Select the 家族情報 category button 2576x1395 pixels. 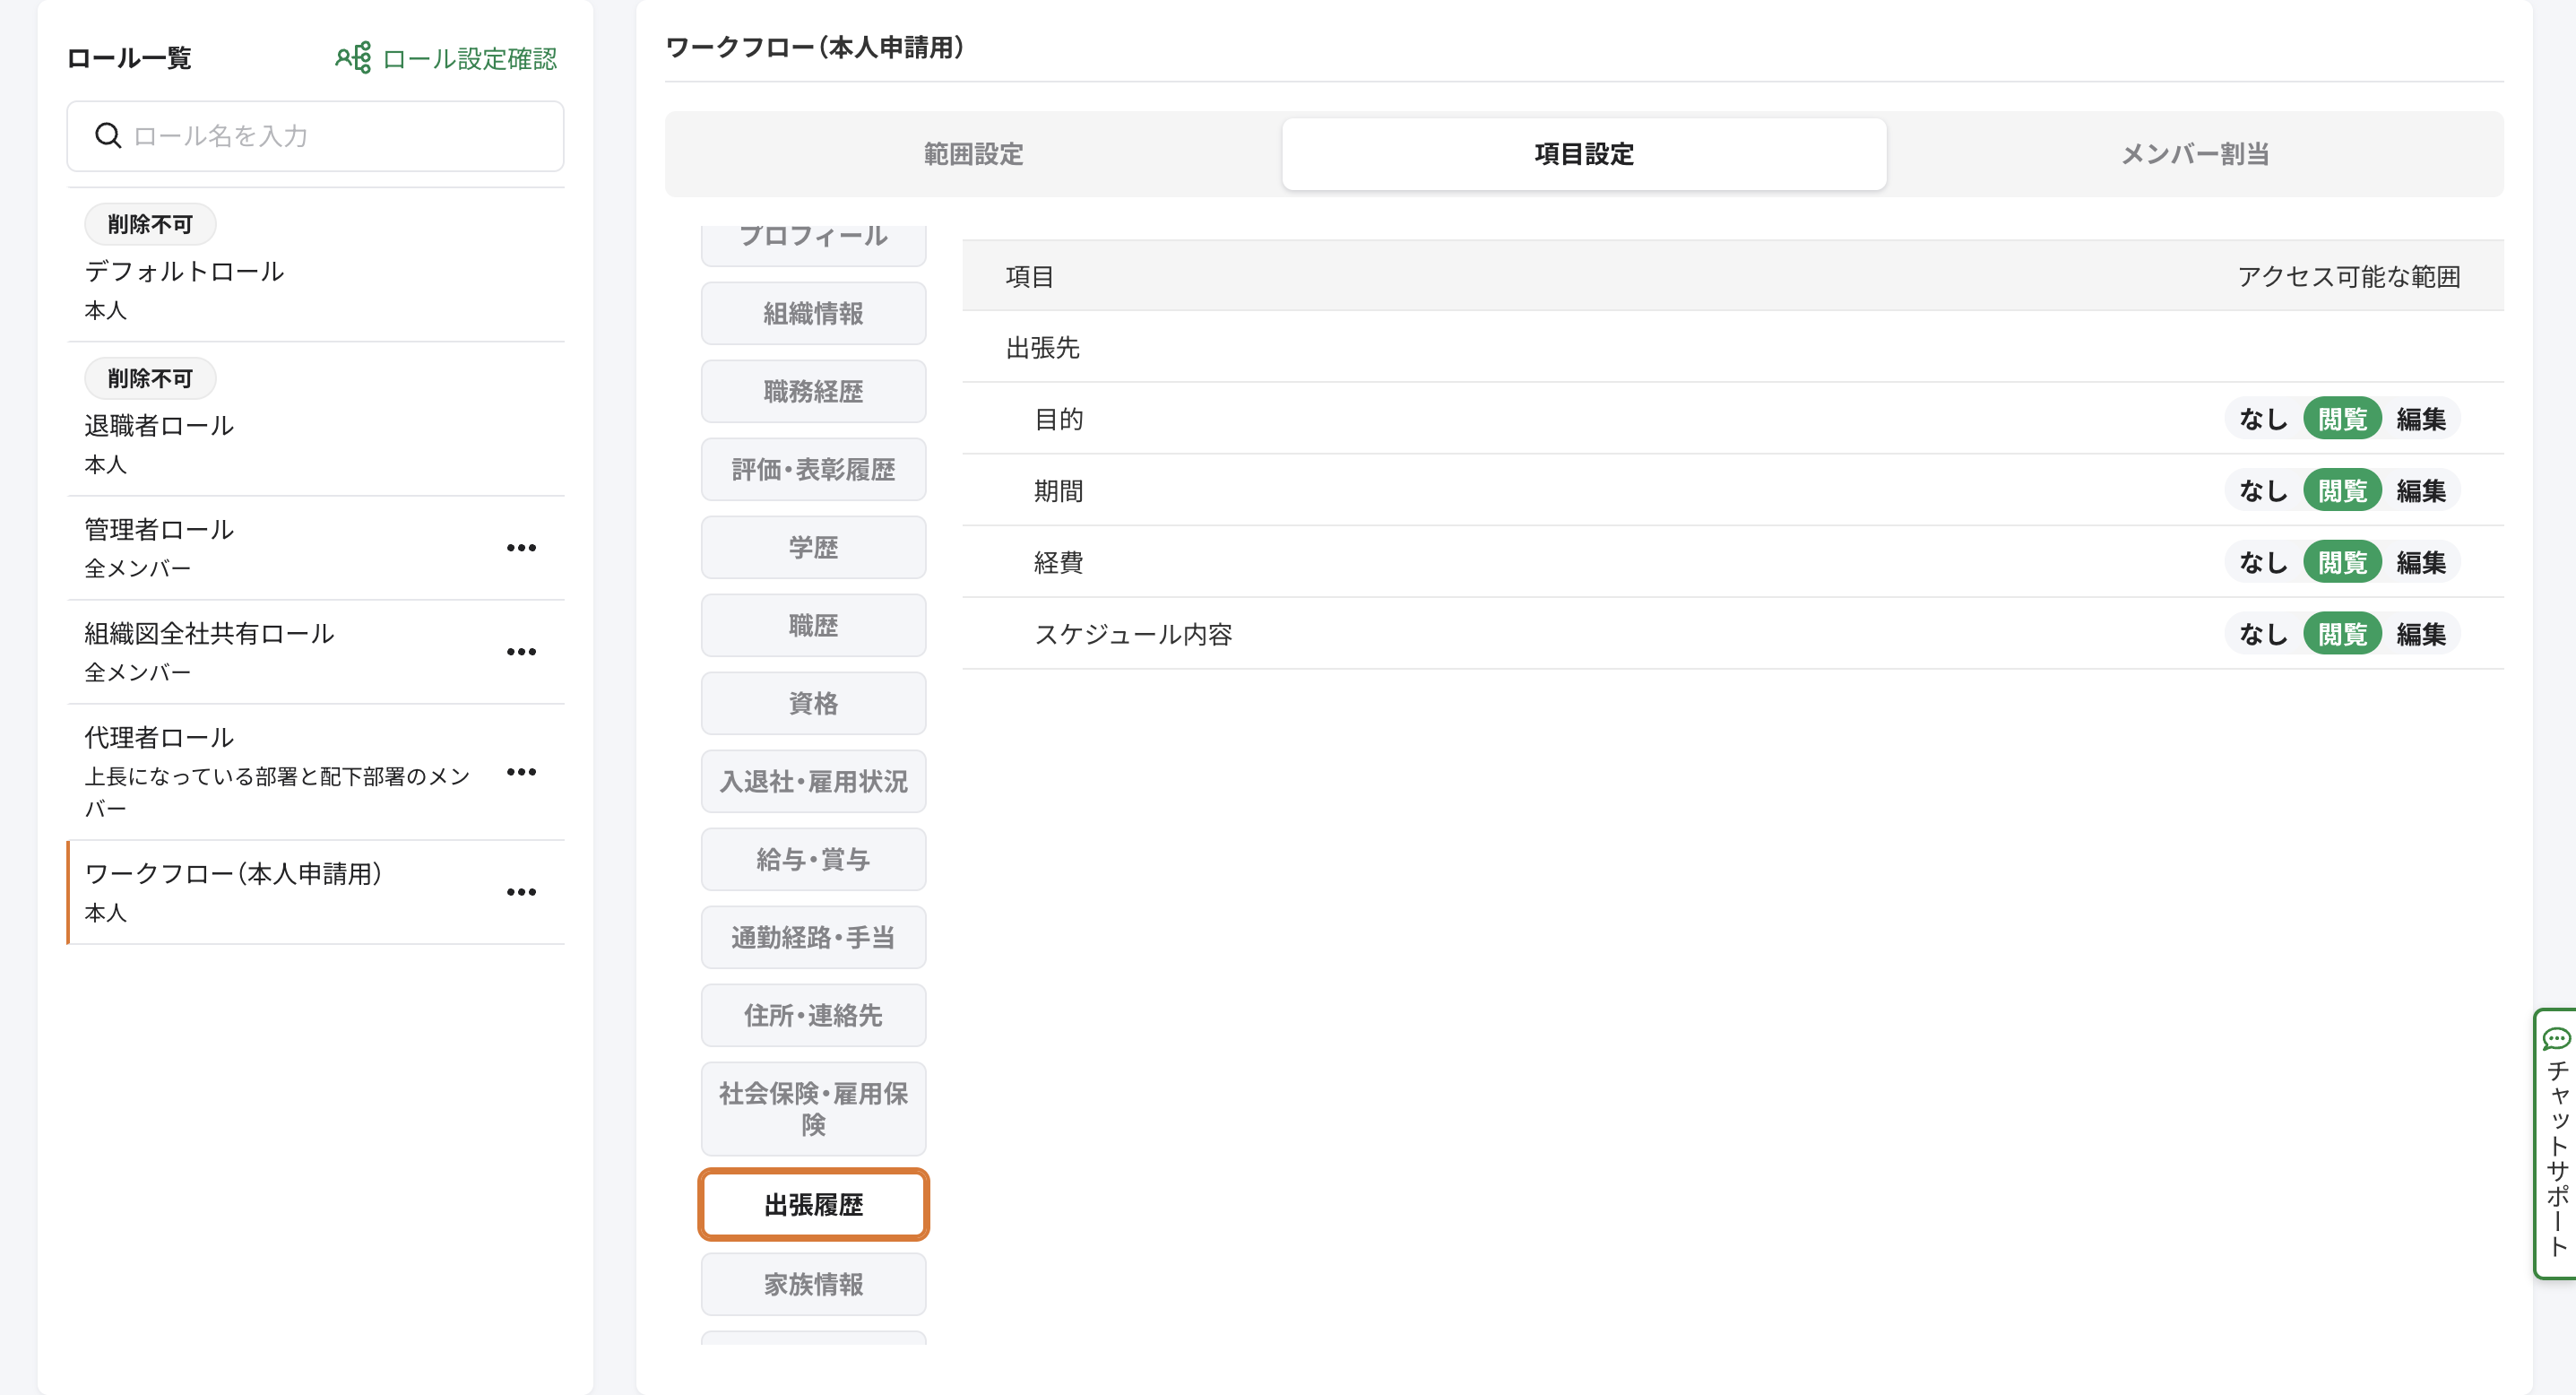(x=813, y=1284)
